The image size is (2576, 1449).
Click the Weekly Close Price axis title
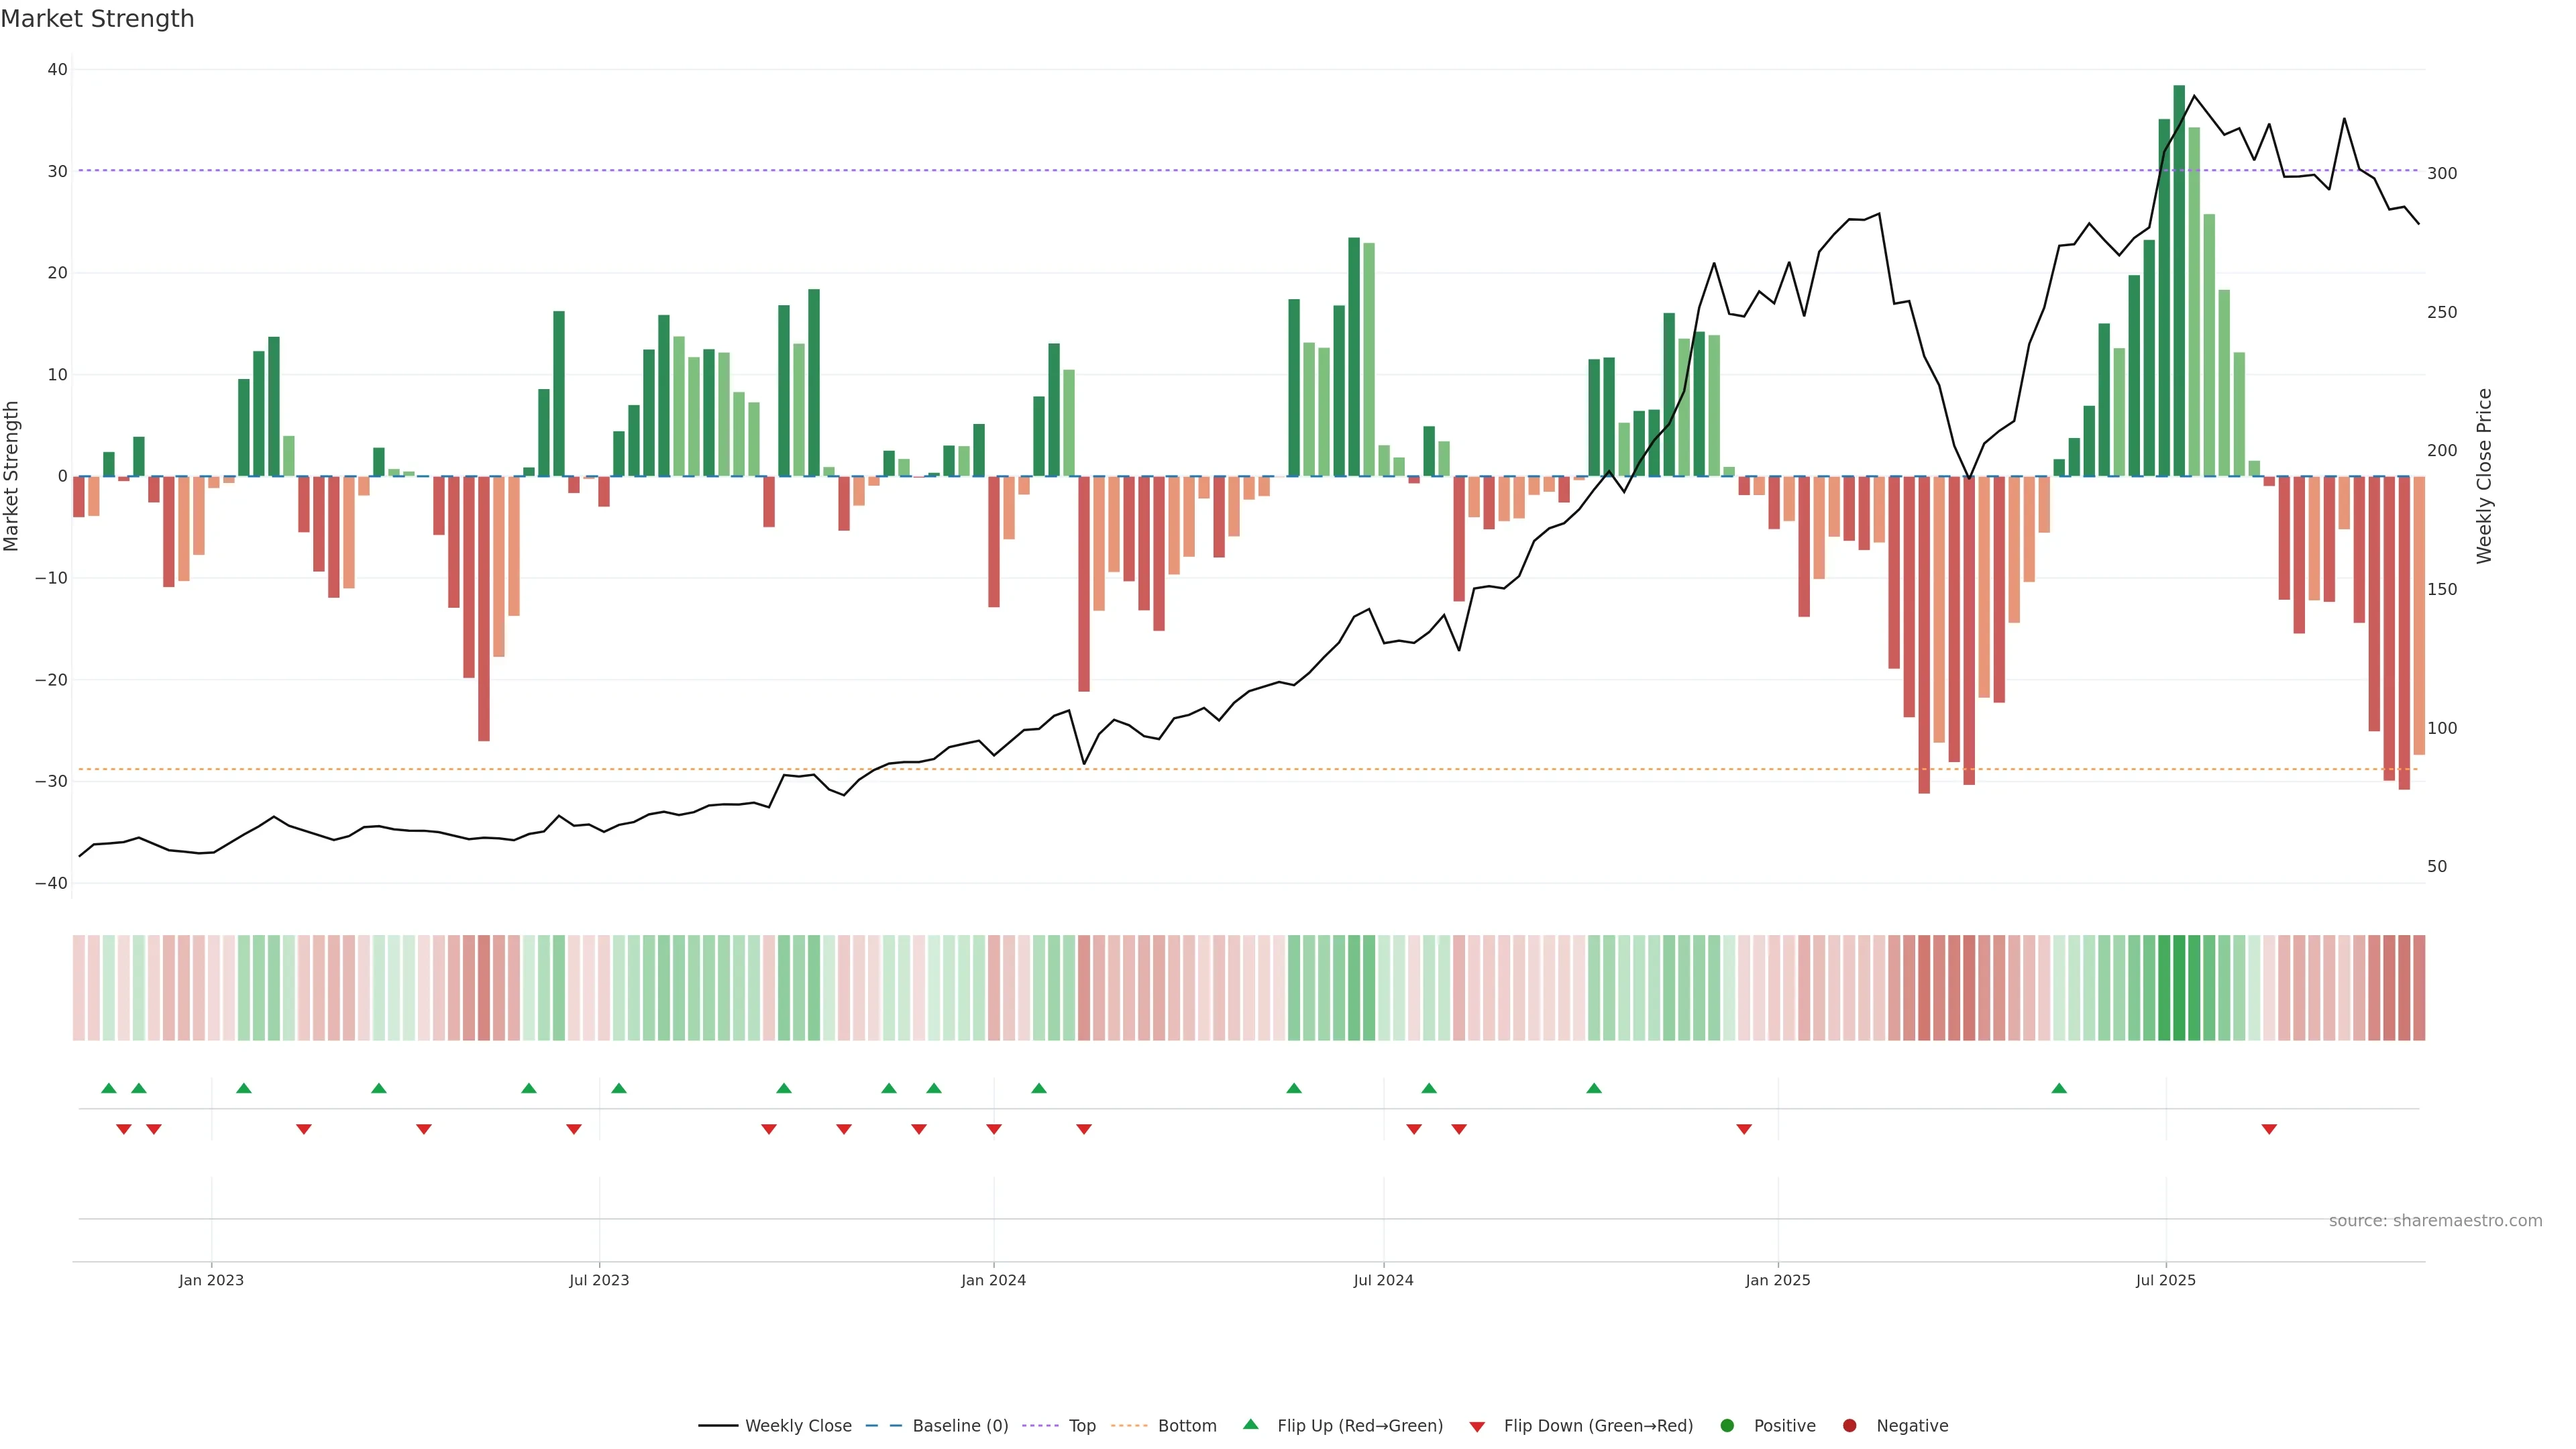click(x=2484, y=476)
